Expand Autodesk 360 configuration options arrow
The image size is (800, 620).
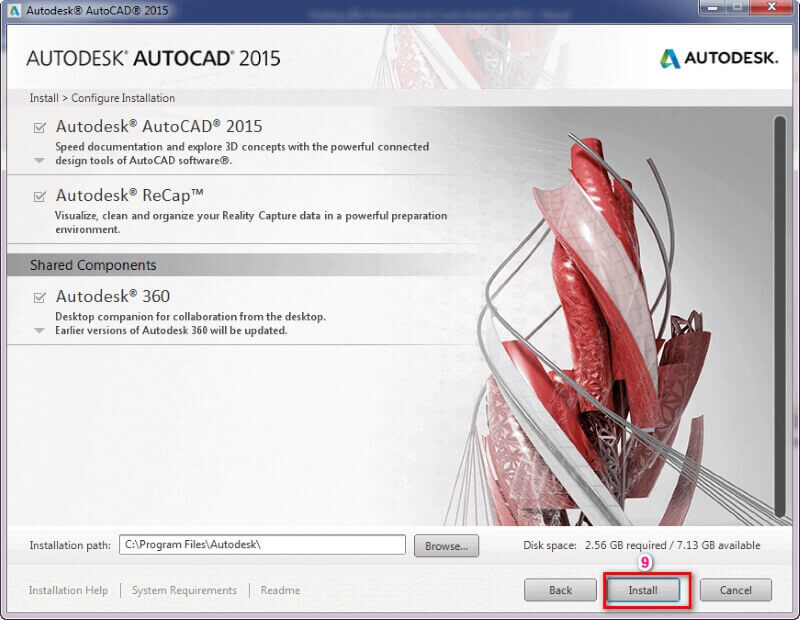(39, 331)
